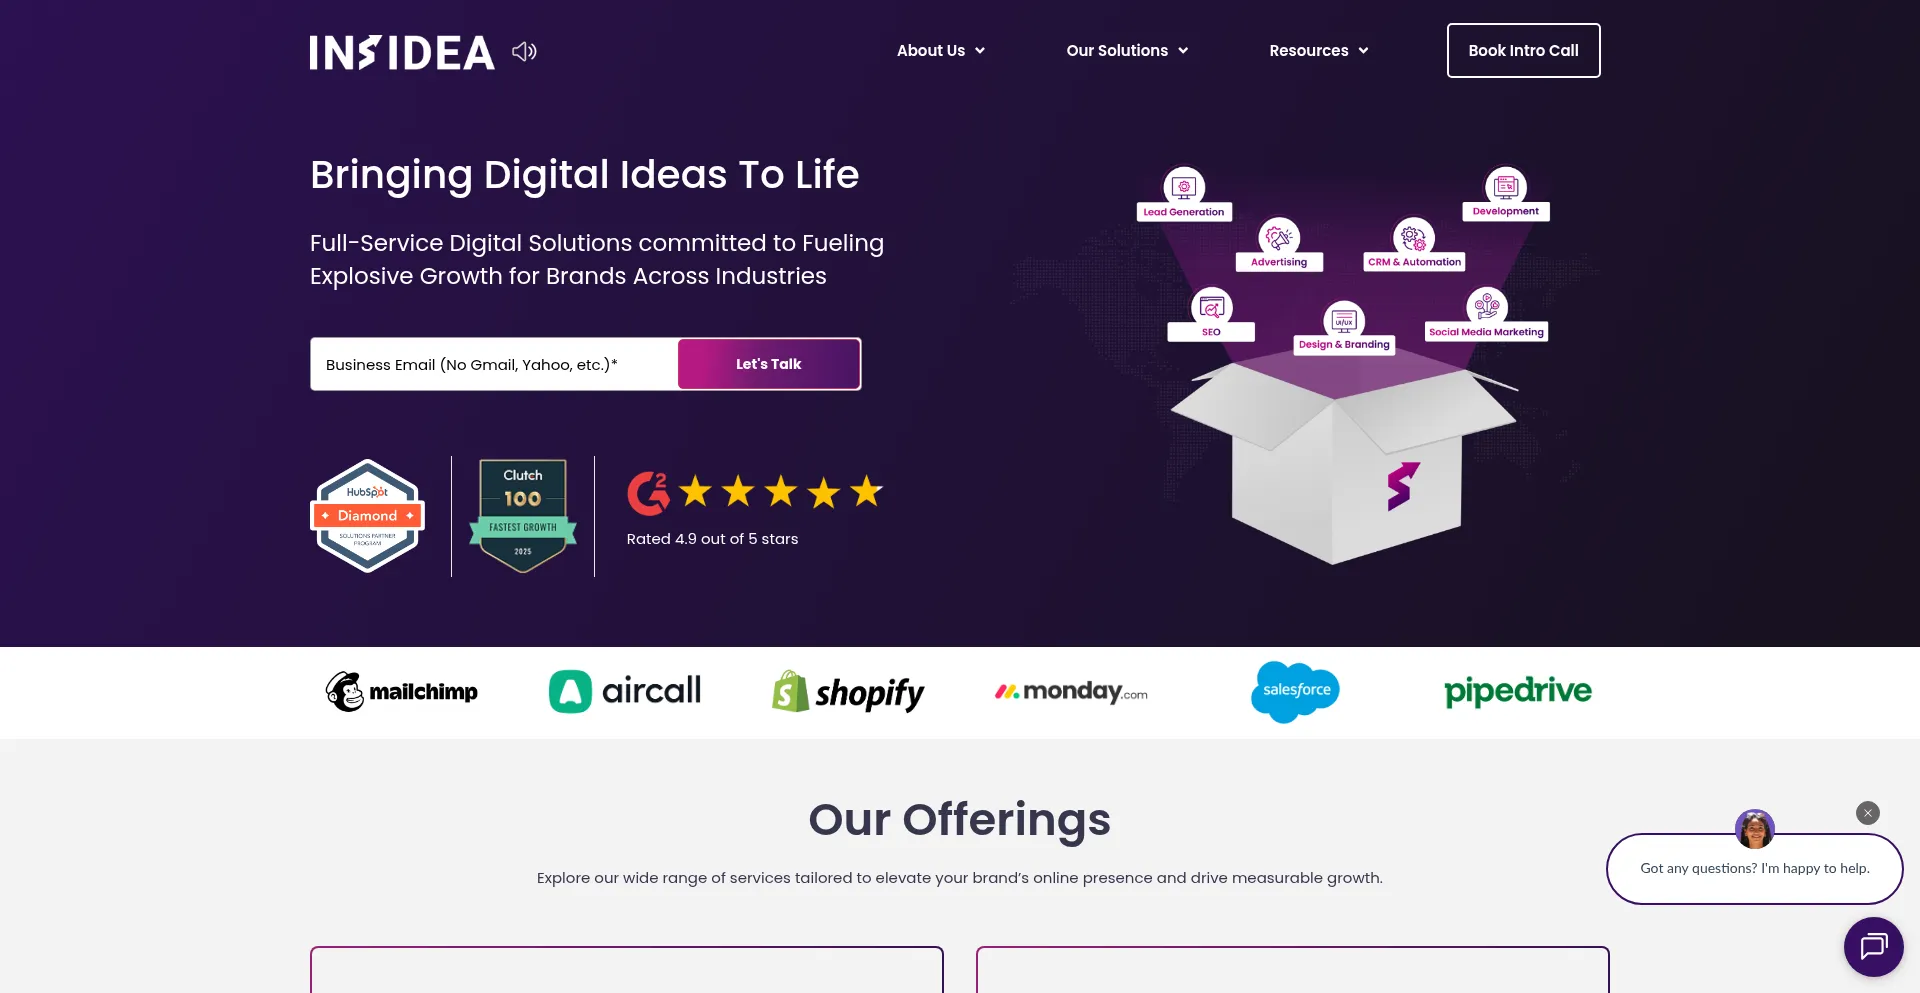
Task: Click the HubSpot Diamond partner badge
Action: point(368,516)
